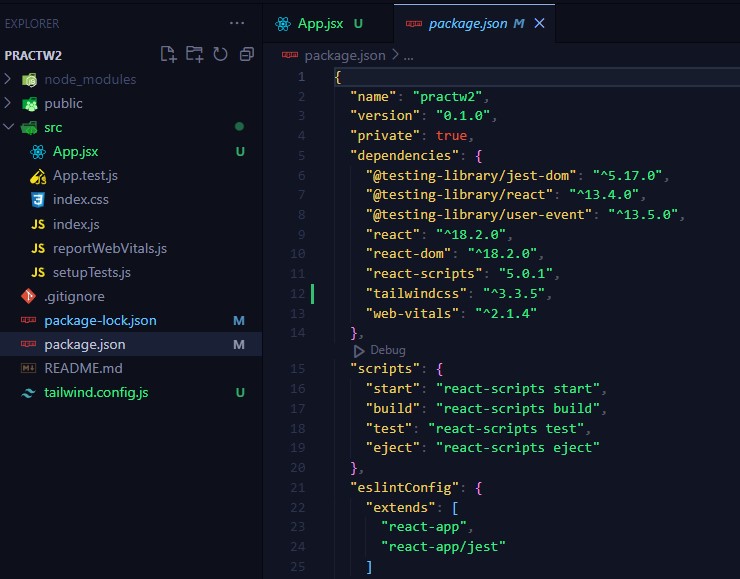Click the green gutter change marker on line 12

312,294
